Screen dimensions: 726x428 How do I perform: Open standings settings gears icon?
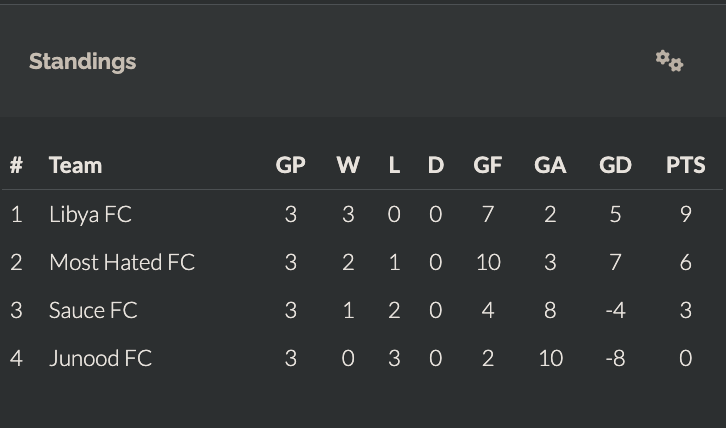669,61
